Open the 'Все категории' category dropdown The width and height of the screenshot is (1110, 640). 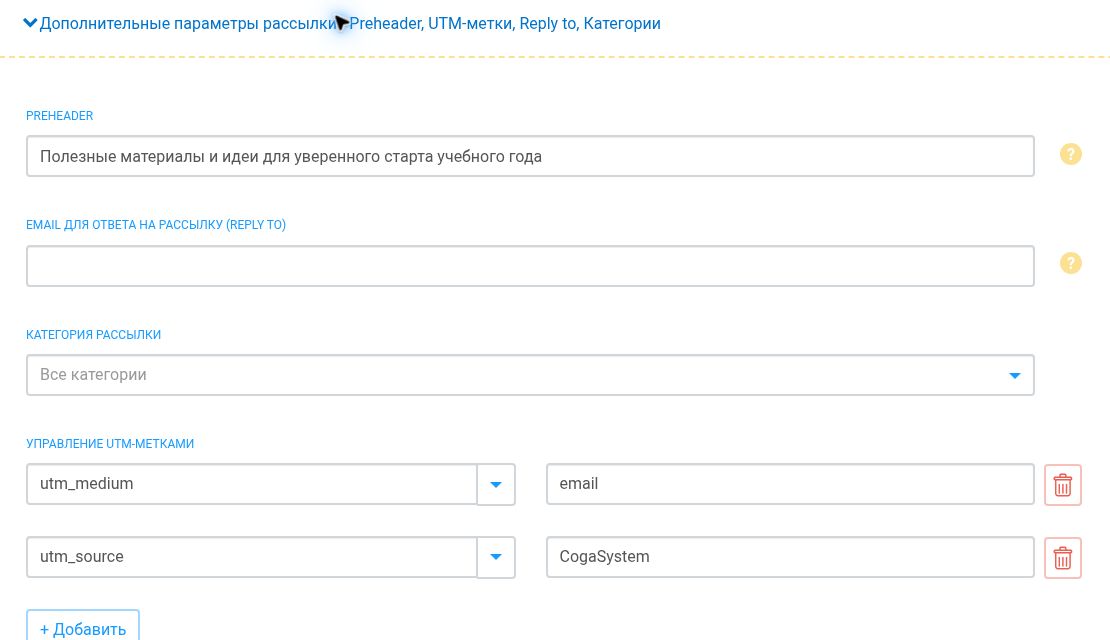coord(530,375)
